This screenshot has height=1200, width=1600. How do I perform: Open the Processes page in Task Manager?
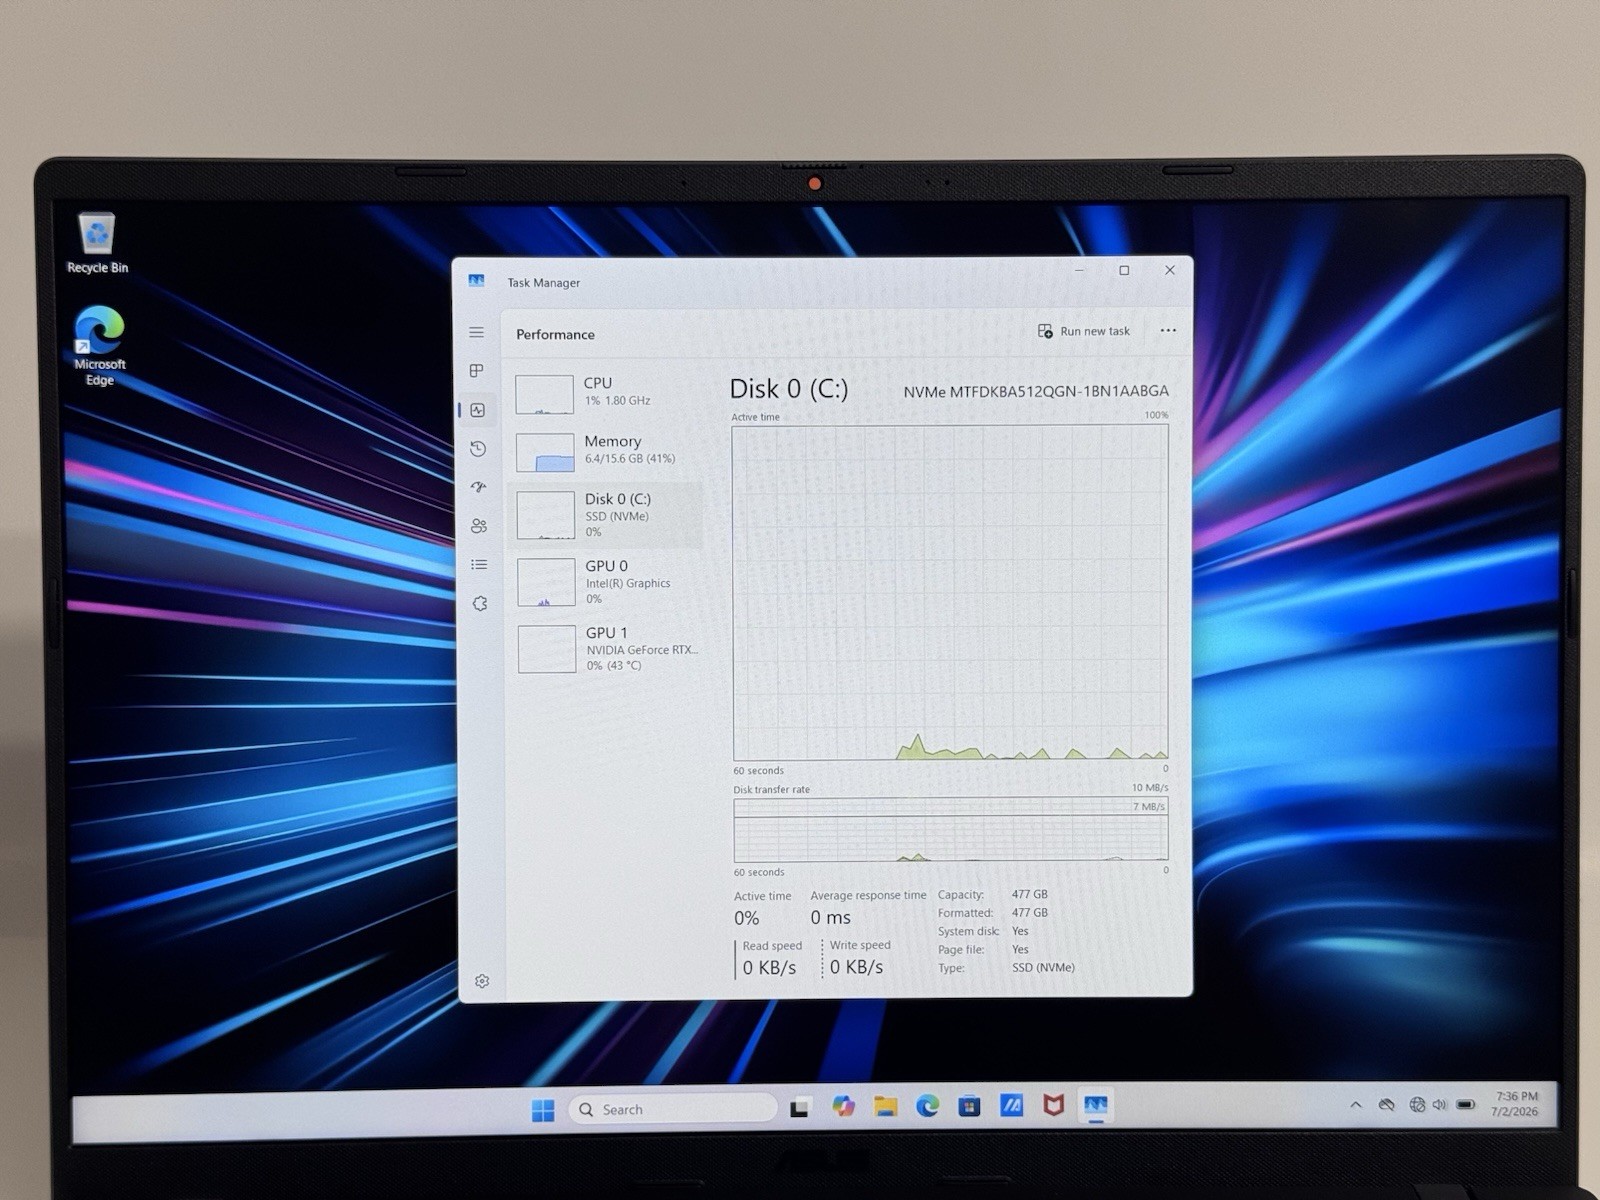(x=477, y=371)
